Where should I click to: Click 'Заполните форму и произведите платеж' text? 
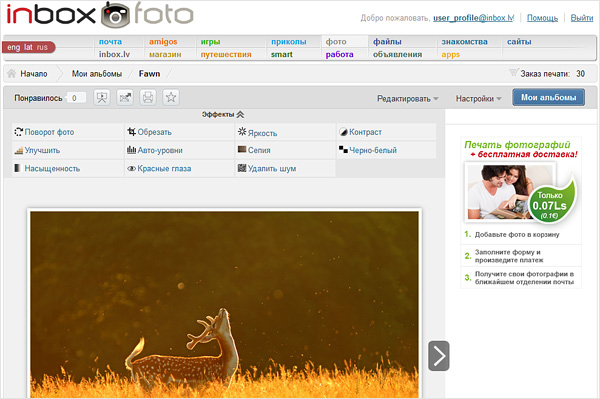pyautogui.click(x=509, y=256)
